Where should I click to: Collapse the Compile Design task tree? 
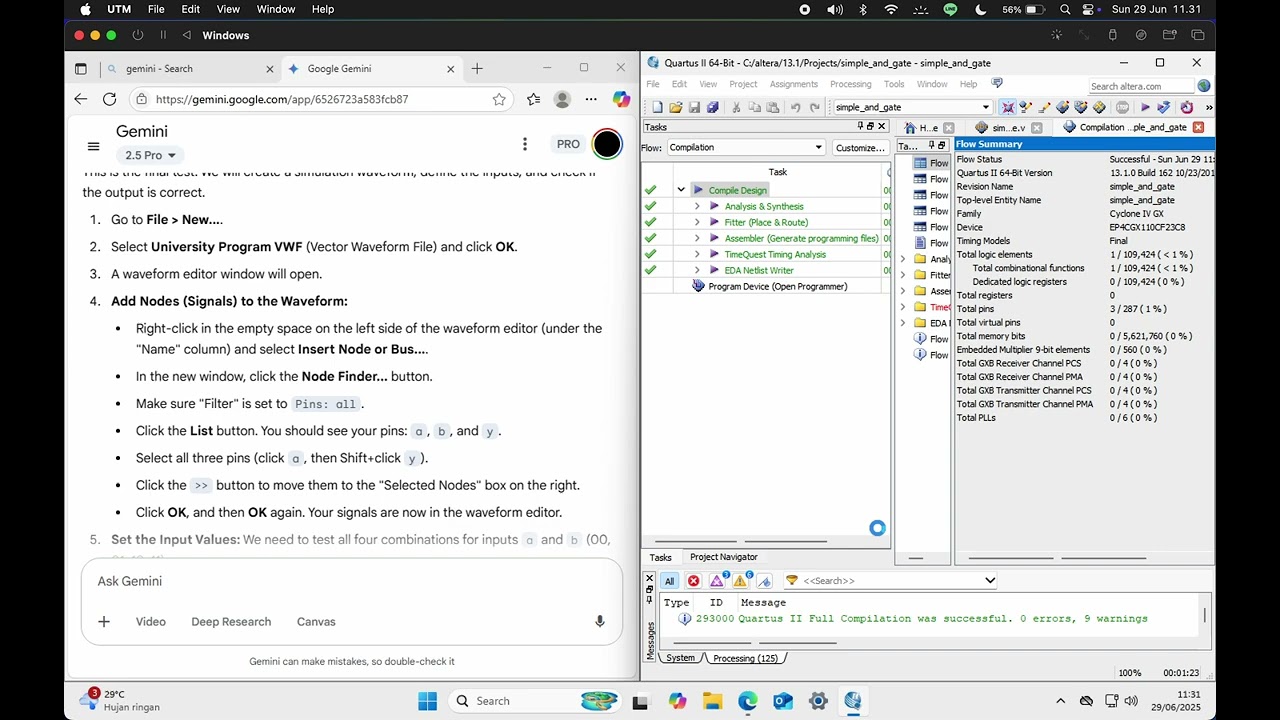pyautogui.click(x=681, y=190)
